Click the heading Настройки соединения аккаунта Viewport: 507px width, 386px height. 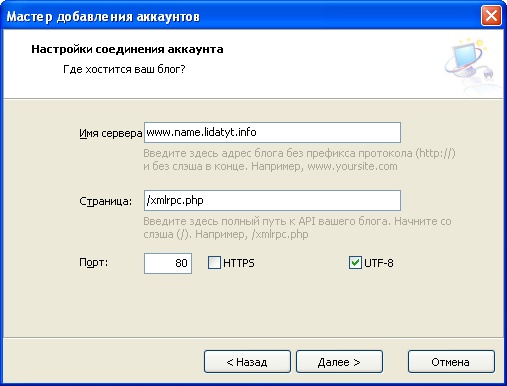[127, 49]
